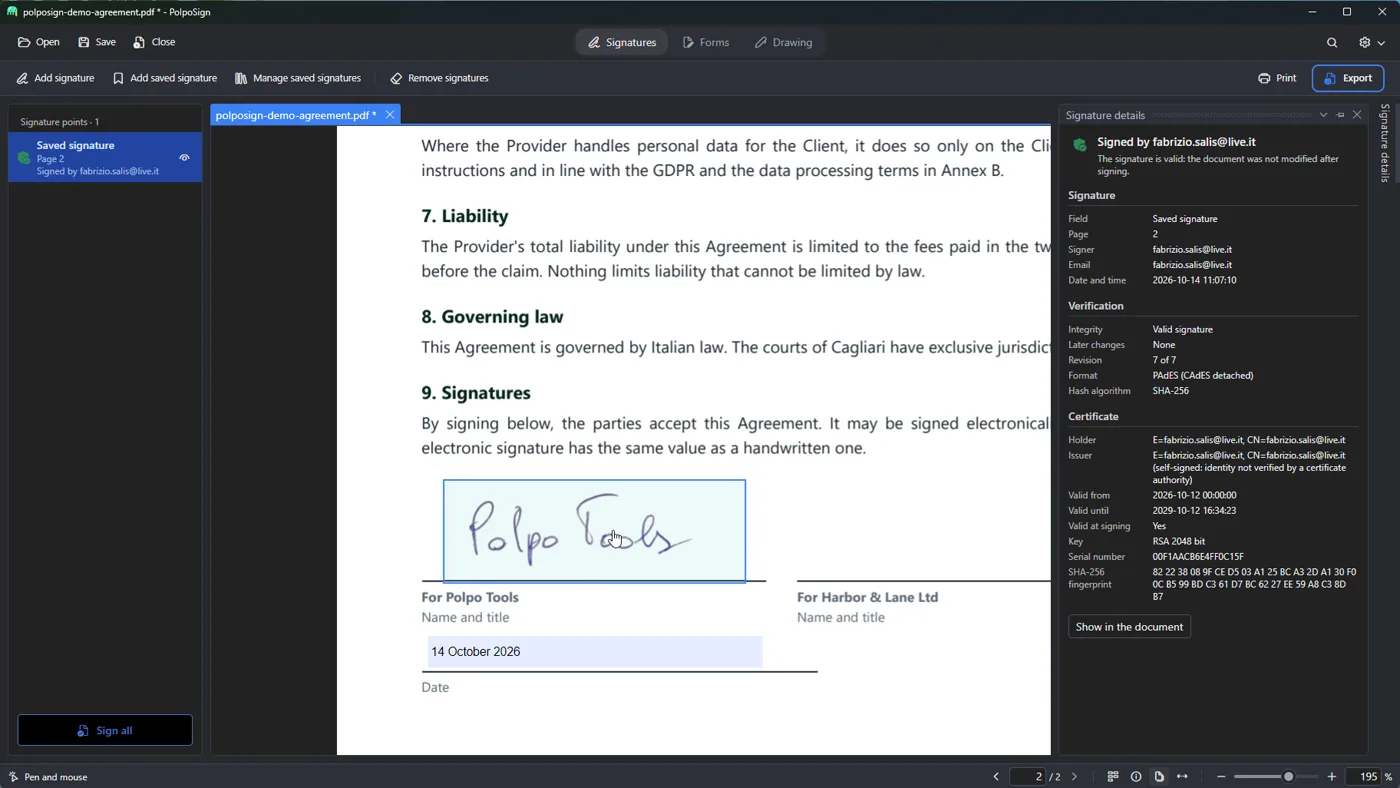Print the document
1400x788 pixels.
coord(1277,78)
